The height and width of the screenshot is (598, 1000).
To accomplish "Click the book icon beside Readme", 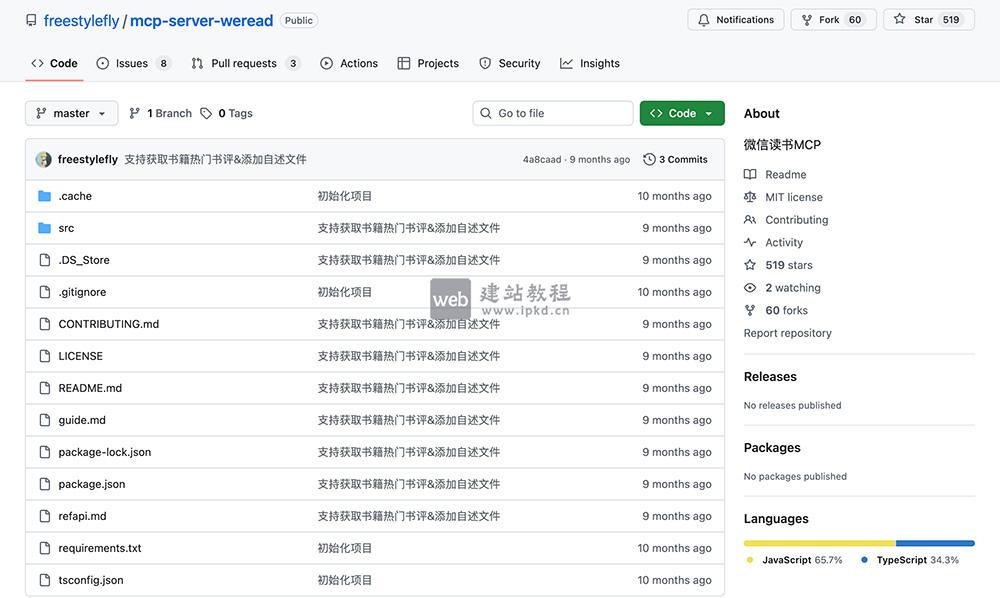I will coord(750,174).
